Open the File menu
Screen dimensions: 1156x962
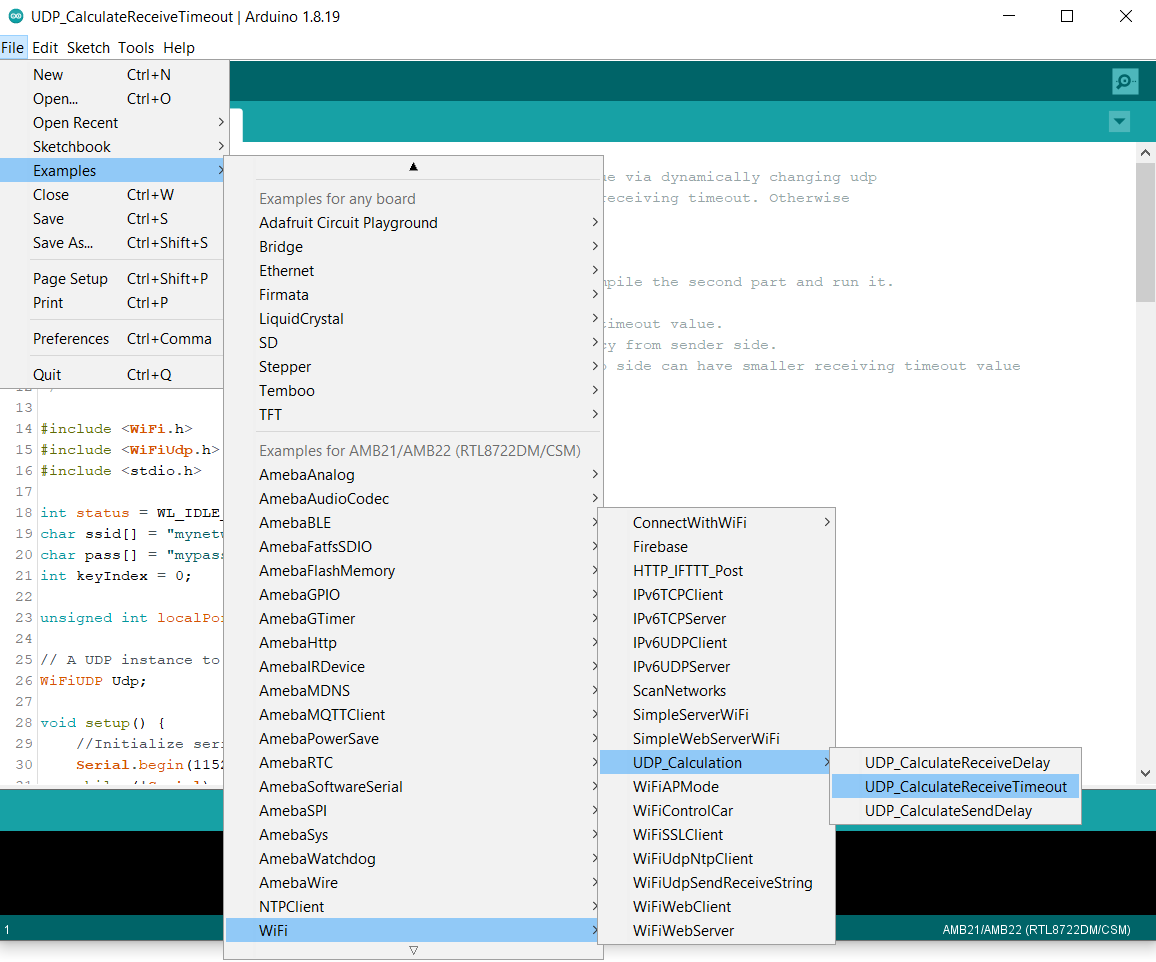13,48
